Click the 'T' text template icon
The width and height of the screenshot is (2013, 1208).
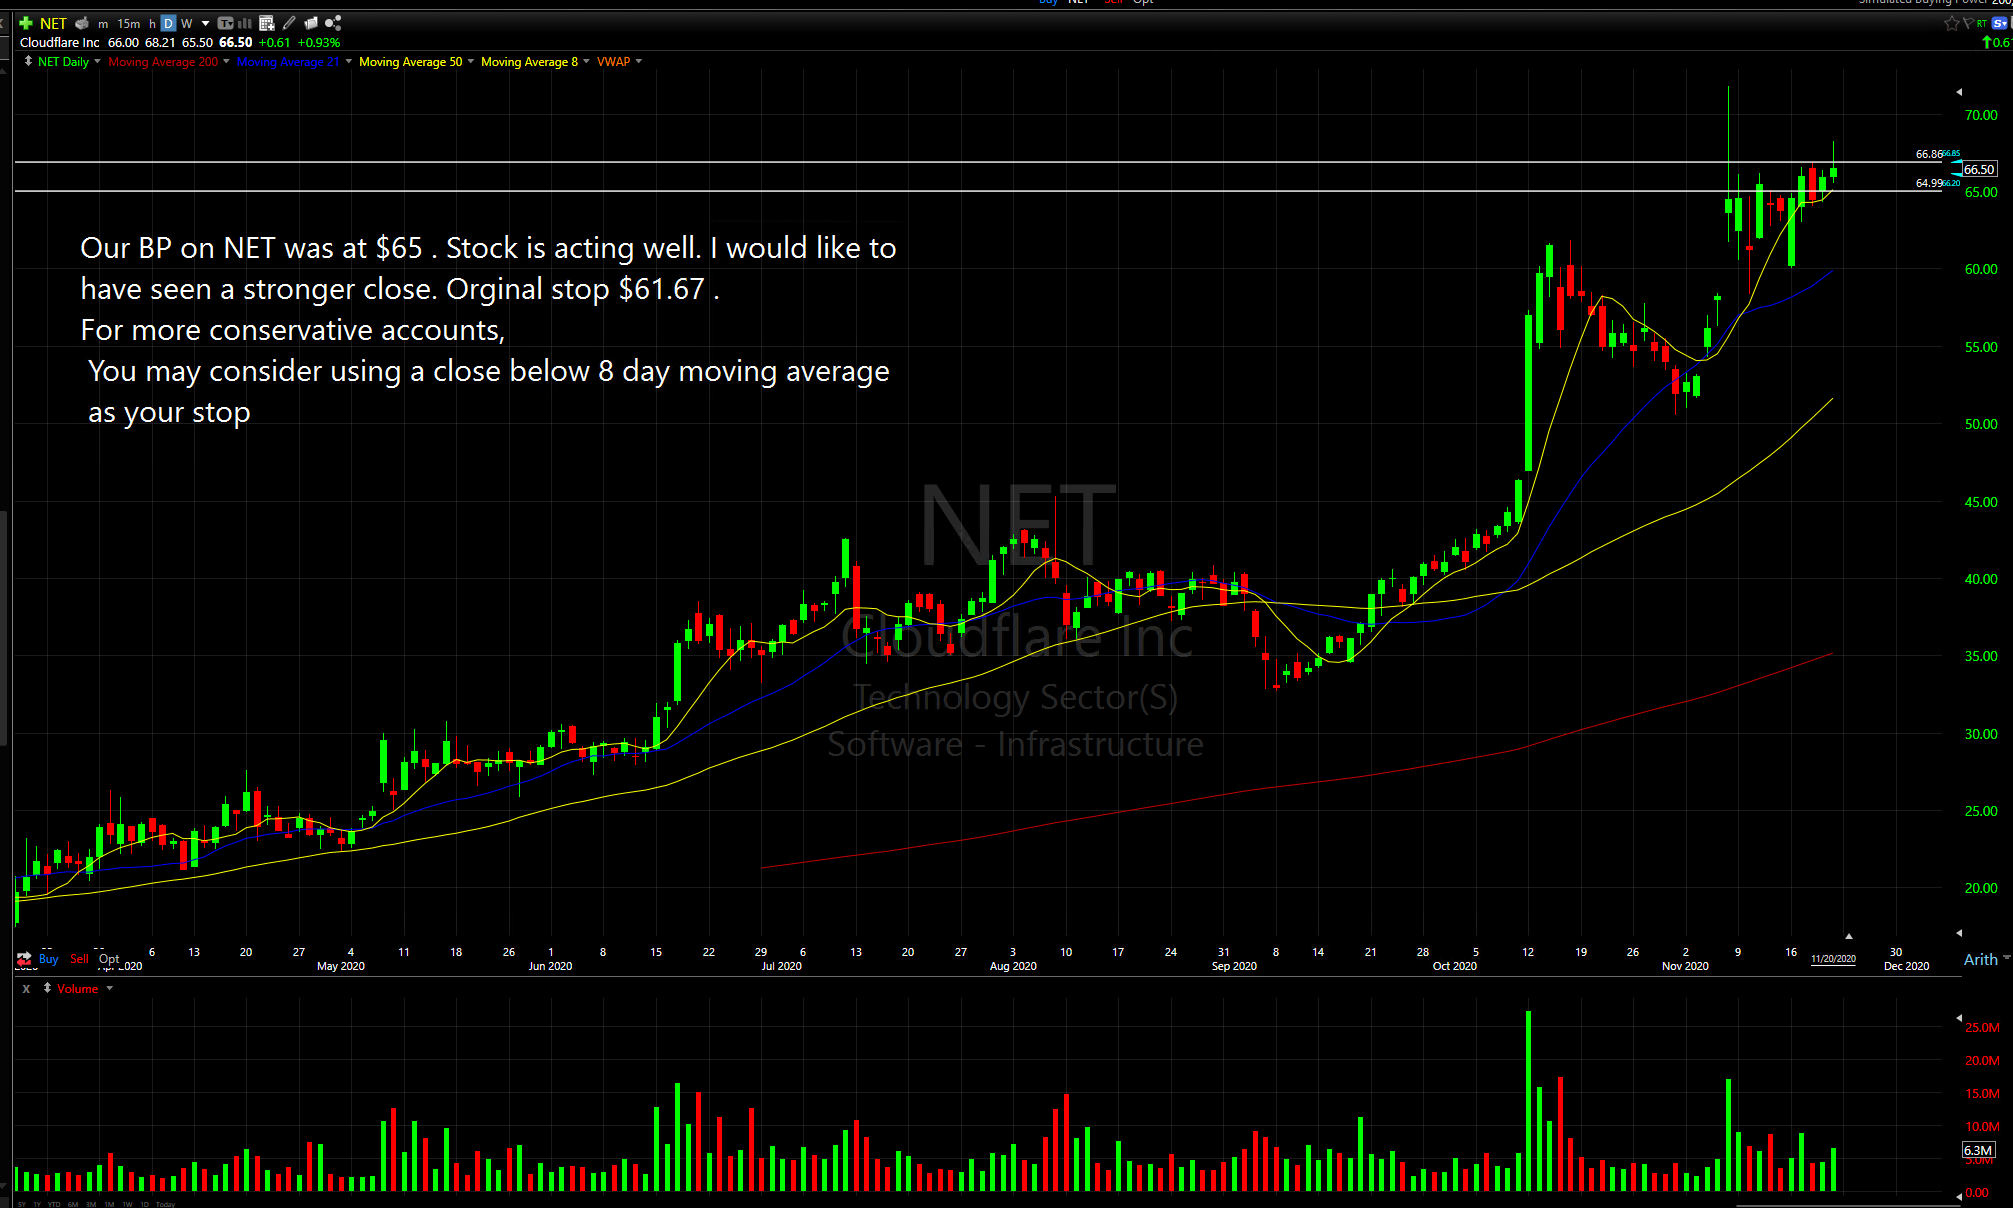pos(226,23)
